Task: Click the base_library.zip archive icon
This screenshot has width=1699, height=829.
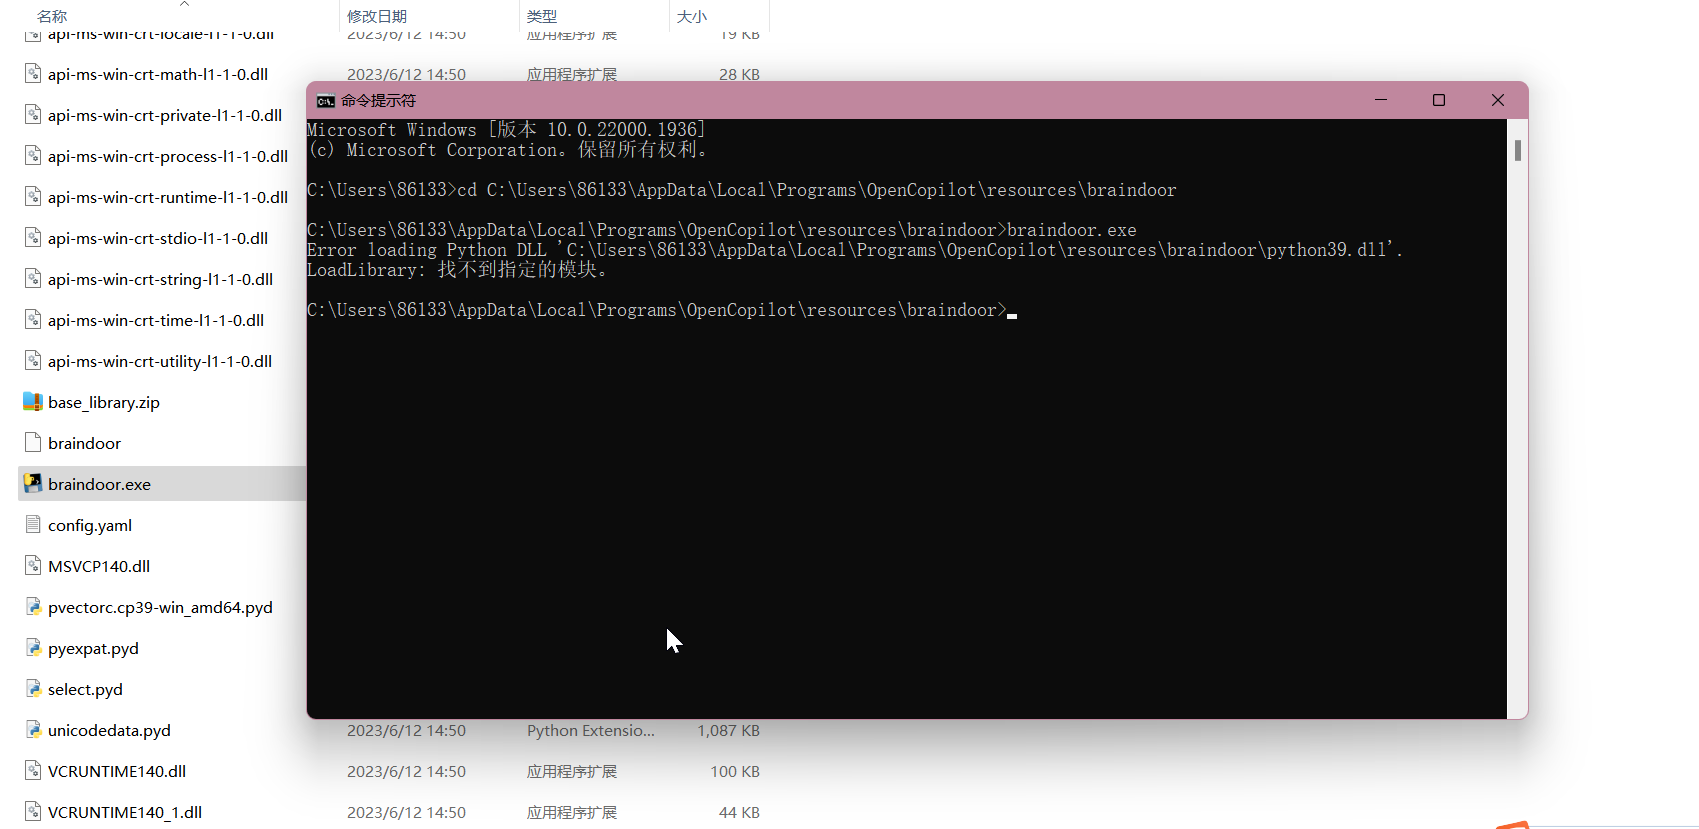Action: click(33, 402)
